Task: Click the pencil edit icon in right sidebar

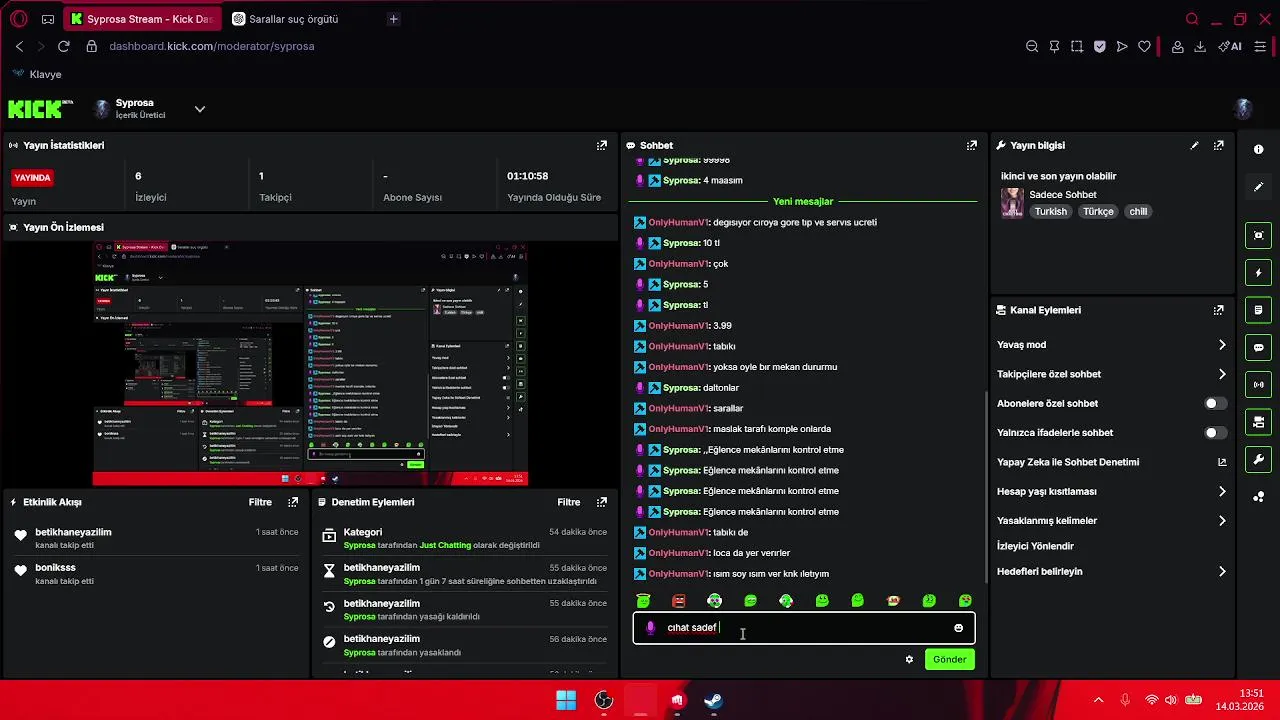Action: (1258, 187)
